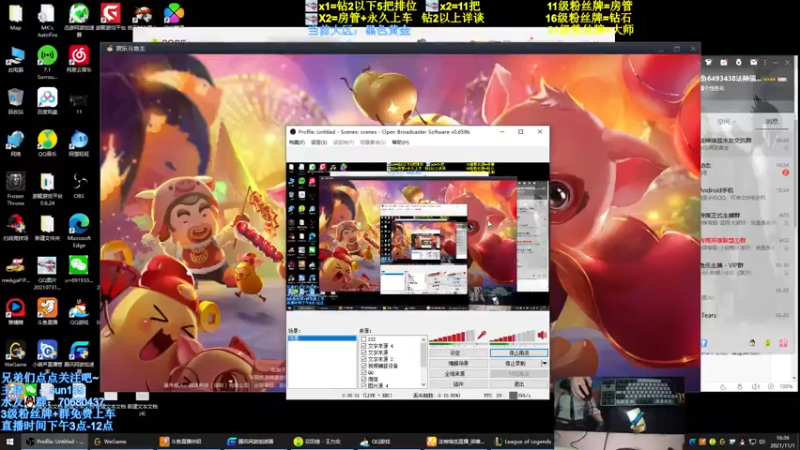Open the 设定(S) menu in OBS

(x=319, y=142)
